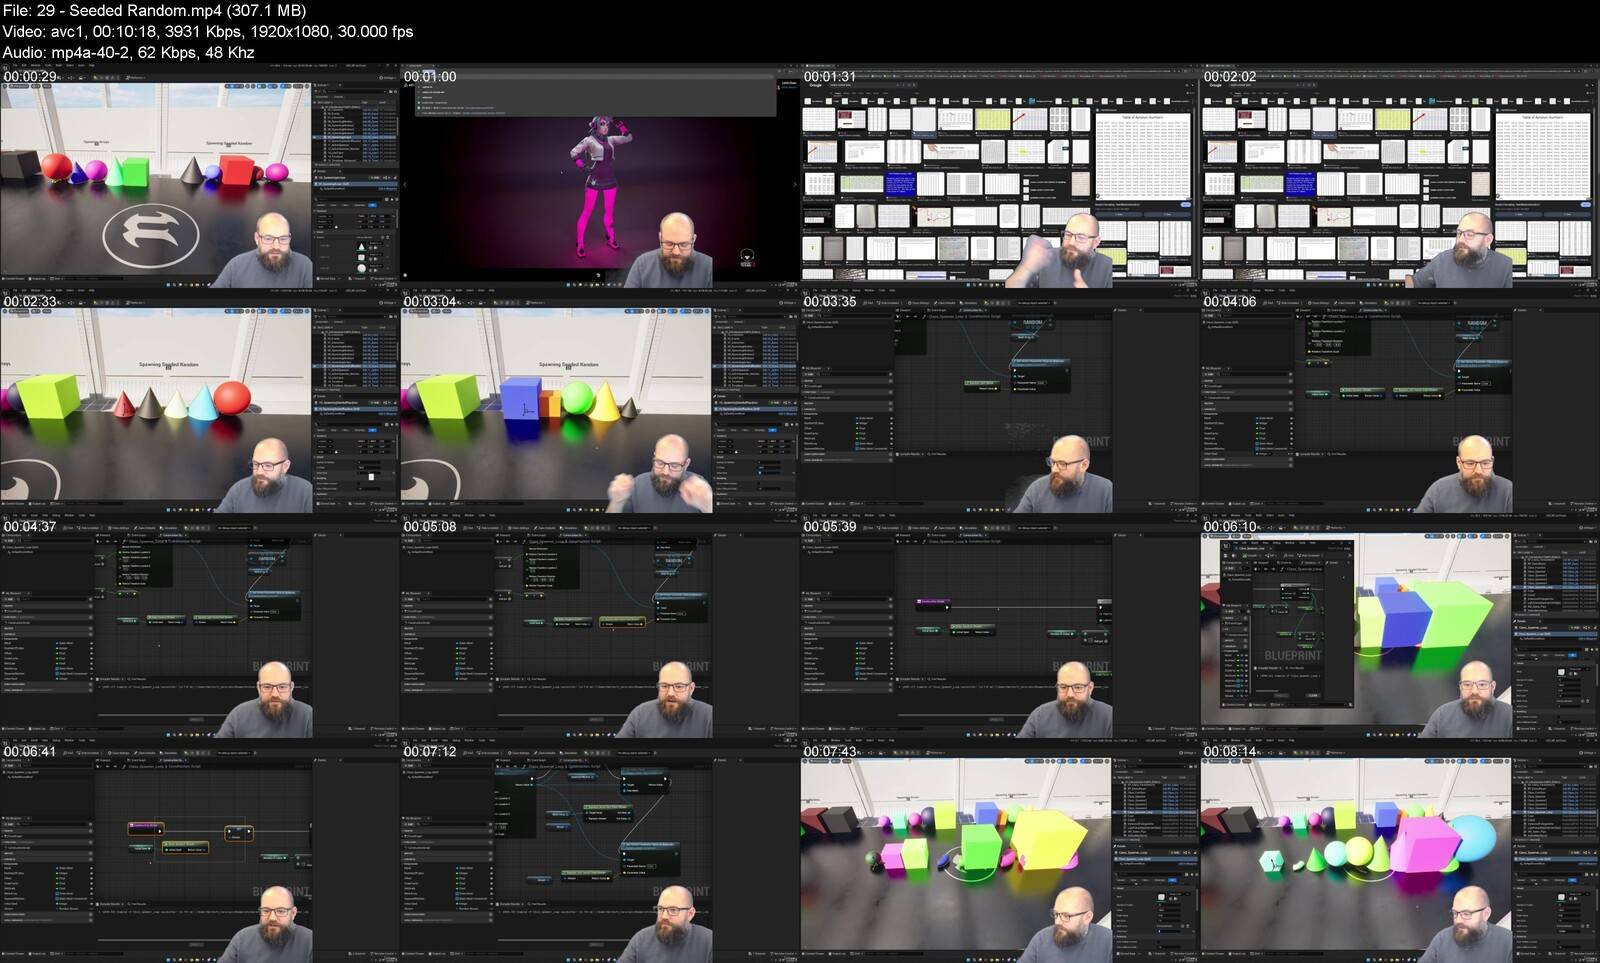This screenshot has width=1600, height=963.
Task: Select the thumbnail stamped 00:06:10
Action: [1400, 626]
